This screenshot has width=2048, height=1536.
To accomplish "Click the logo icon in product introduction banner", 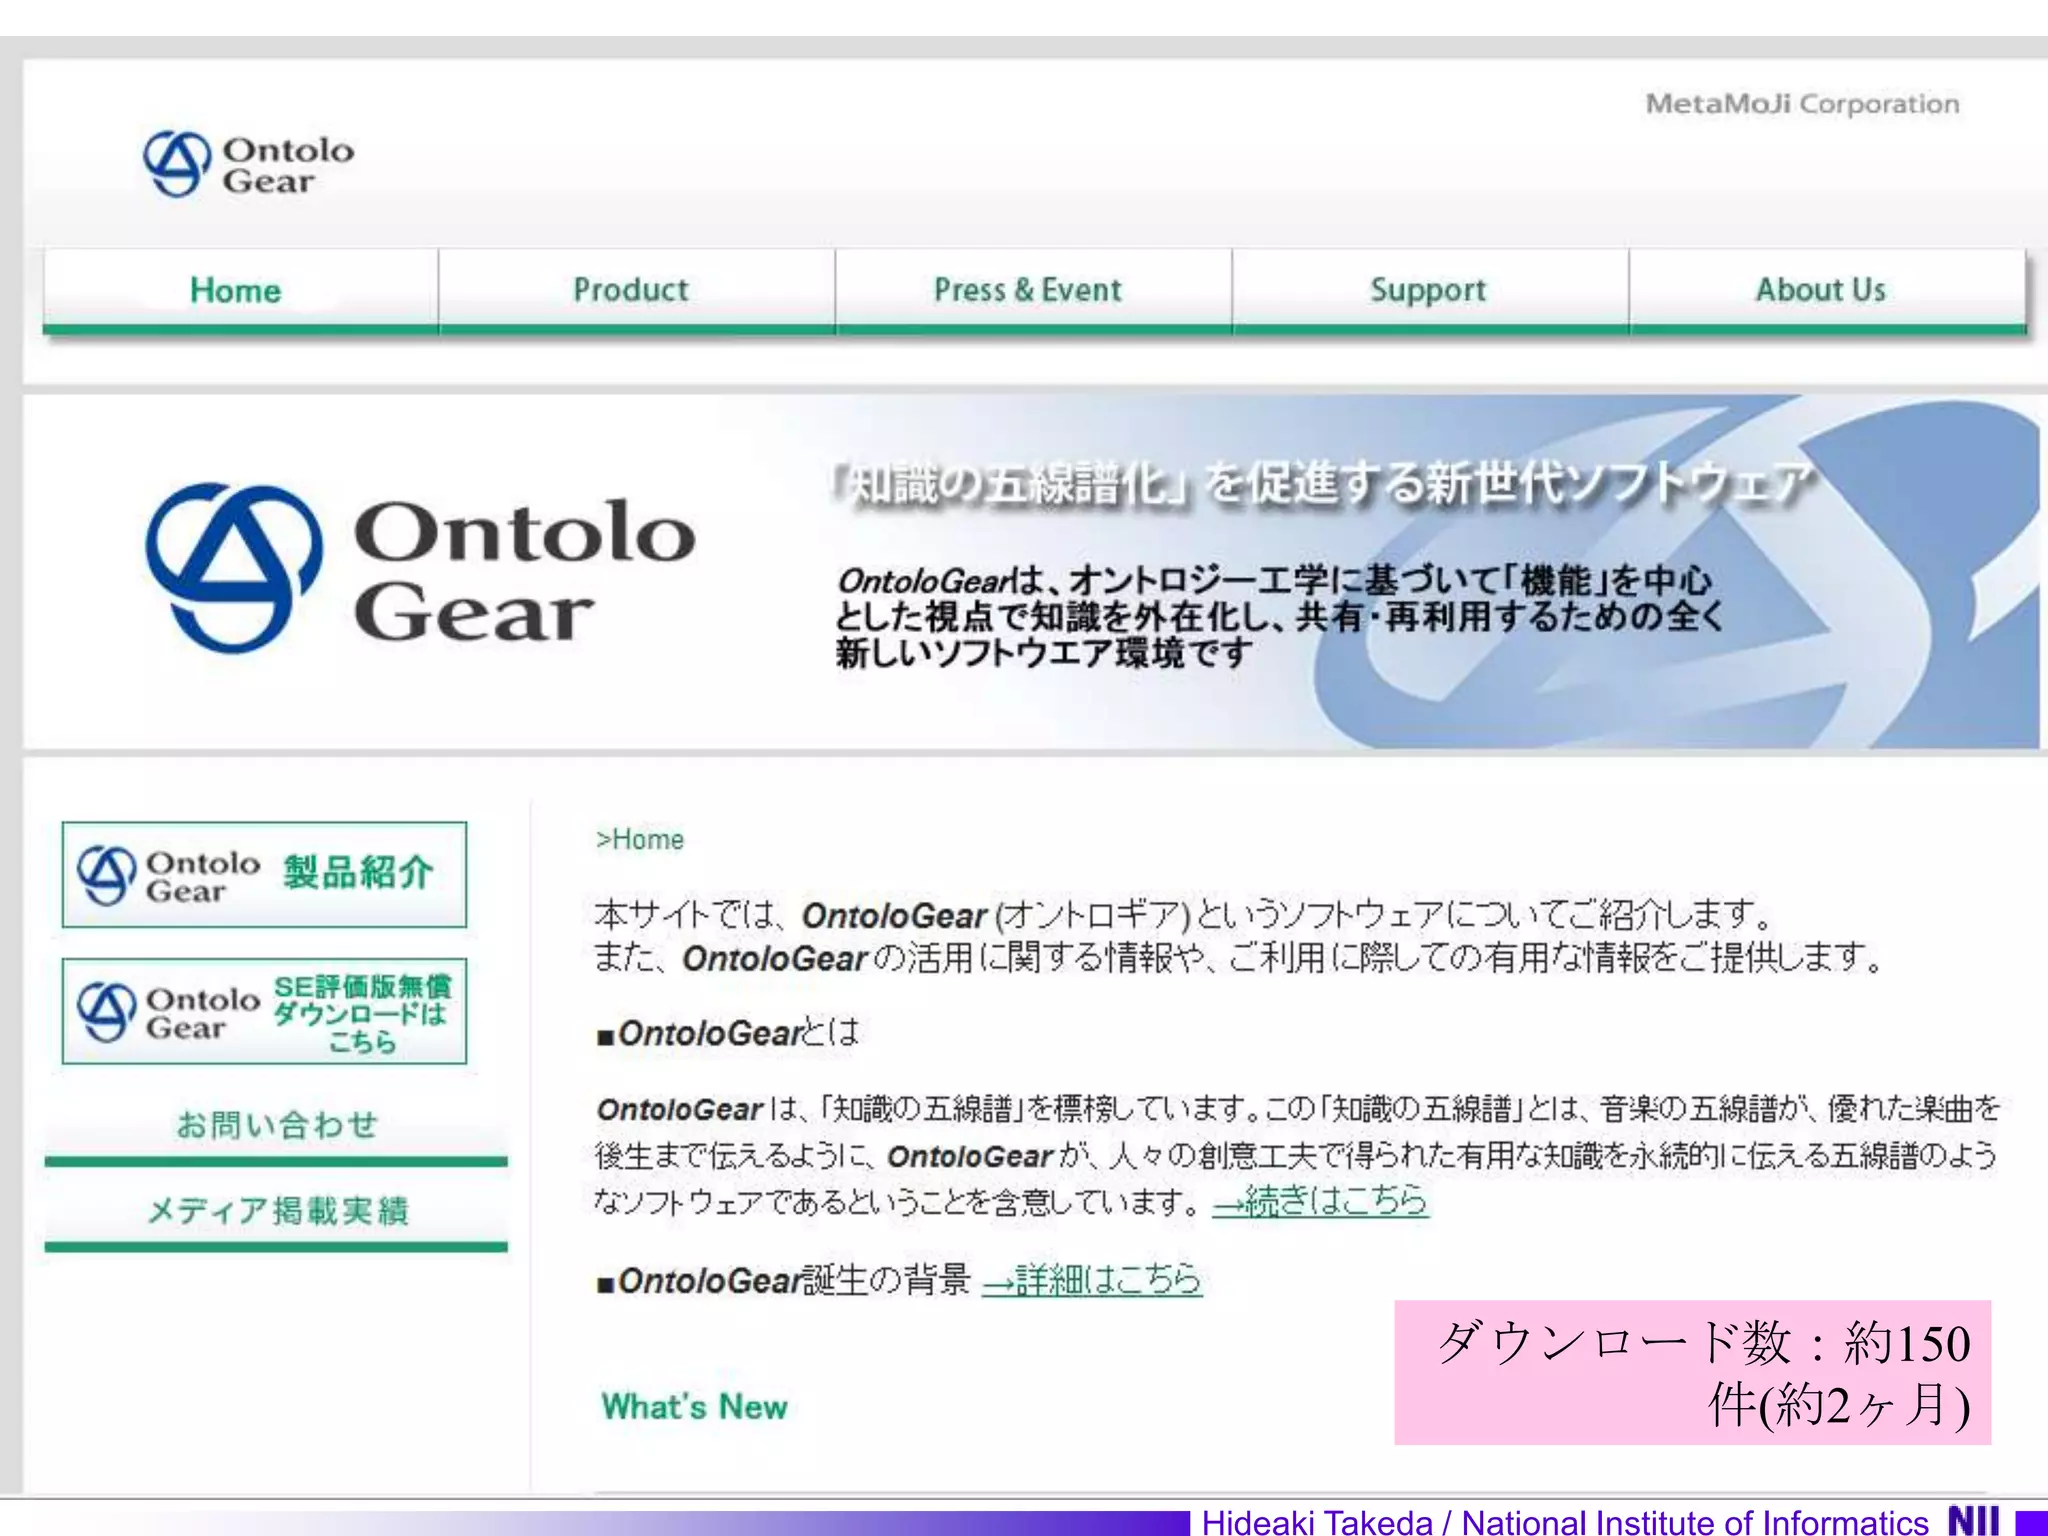I will click(107, 875).
